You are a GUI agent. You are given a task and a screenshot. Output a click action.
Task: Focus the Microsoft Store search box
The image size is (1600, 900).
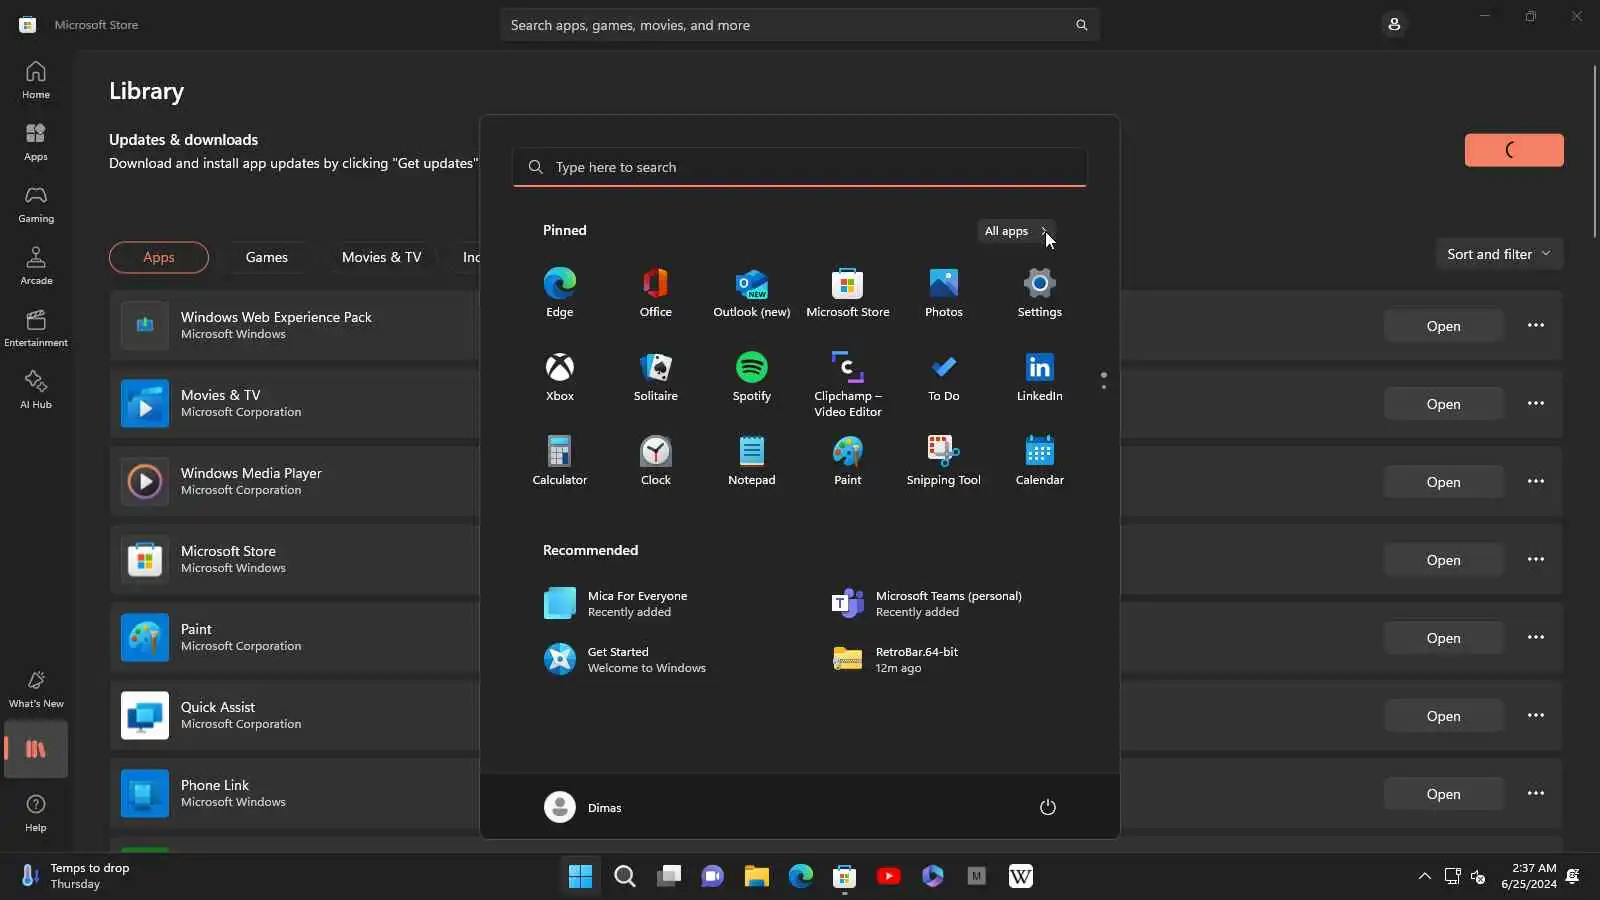pyautogui.click(x=800, y=25)
